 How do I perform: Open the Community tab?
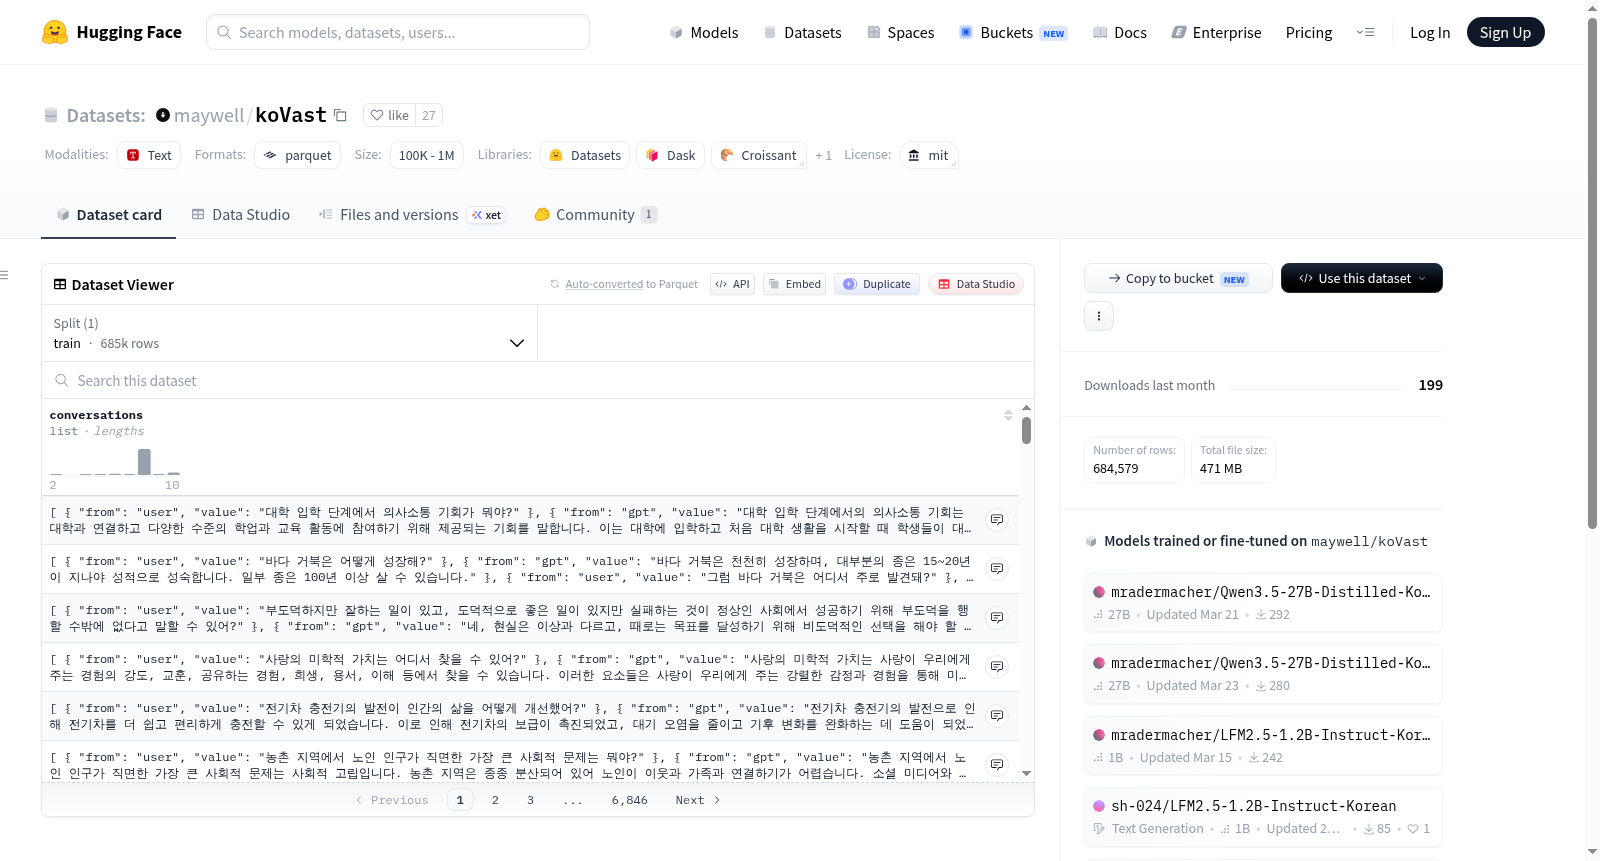pos(595,214)
